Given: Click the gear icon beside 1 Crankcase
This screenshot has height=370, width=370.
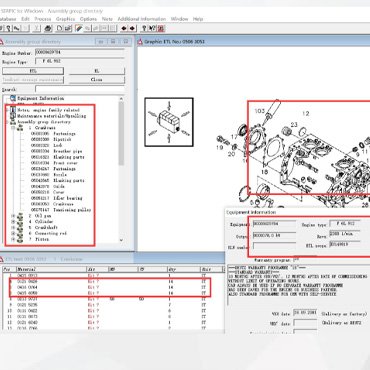Looking at the screenshot, I should (x=21, y=128).
